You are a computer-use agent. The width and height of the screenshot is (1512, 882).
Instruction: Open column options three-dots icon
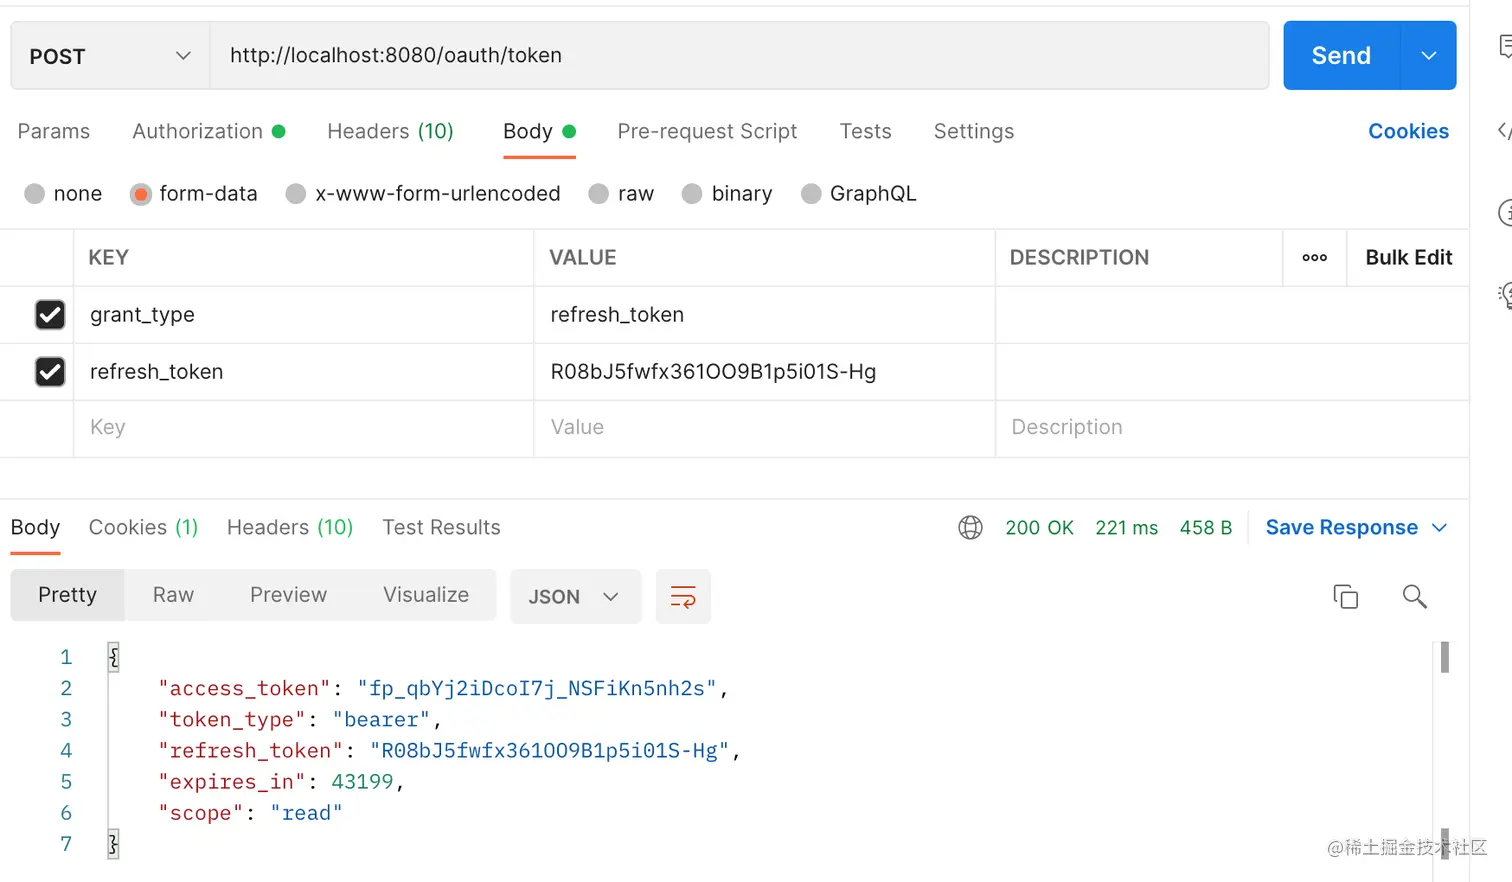tap(1314, 258)
